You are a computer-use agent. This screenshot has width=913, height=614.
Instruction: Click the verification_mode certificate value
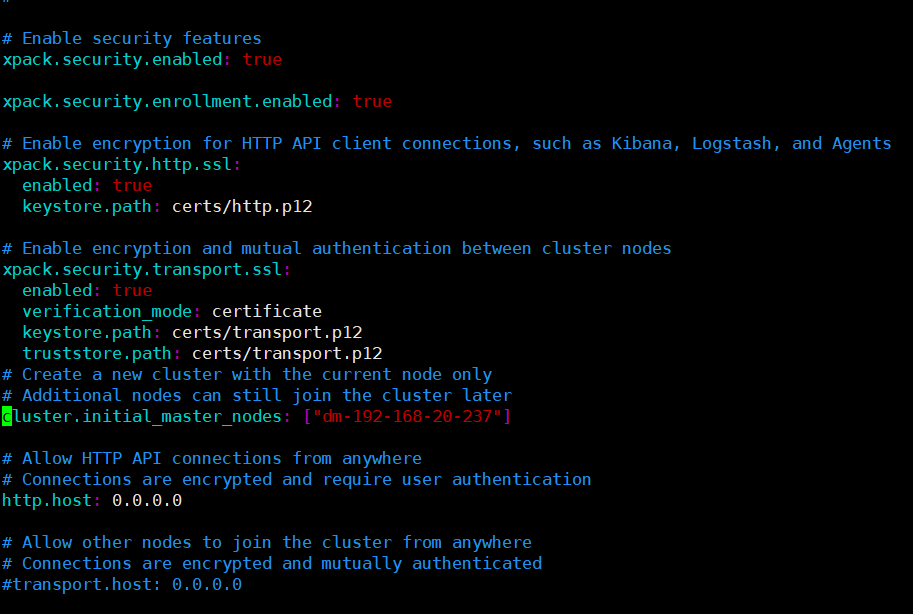tap(267, 312)
